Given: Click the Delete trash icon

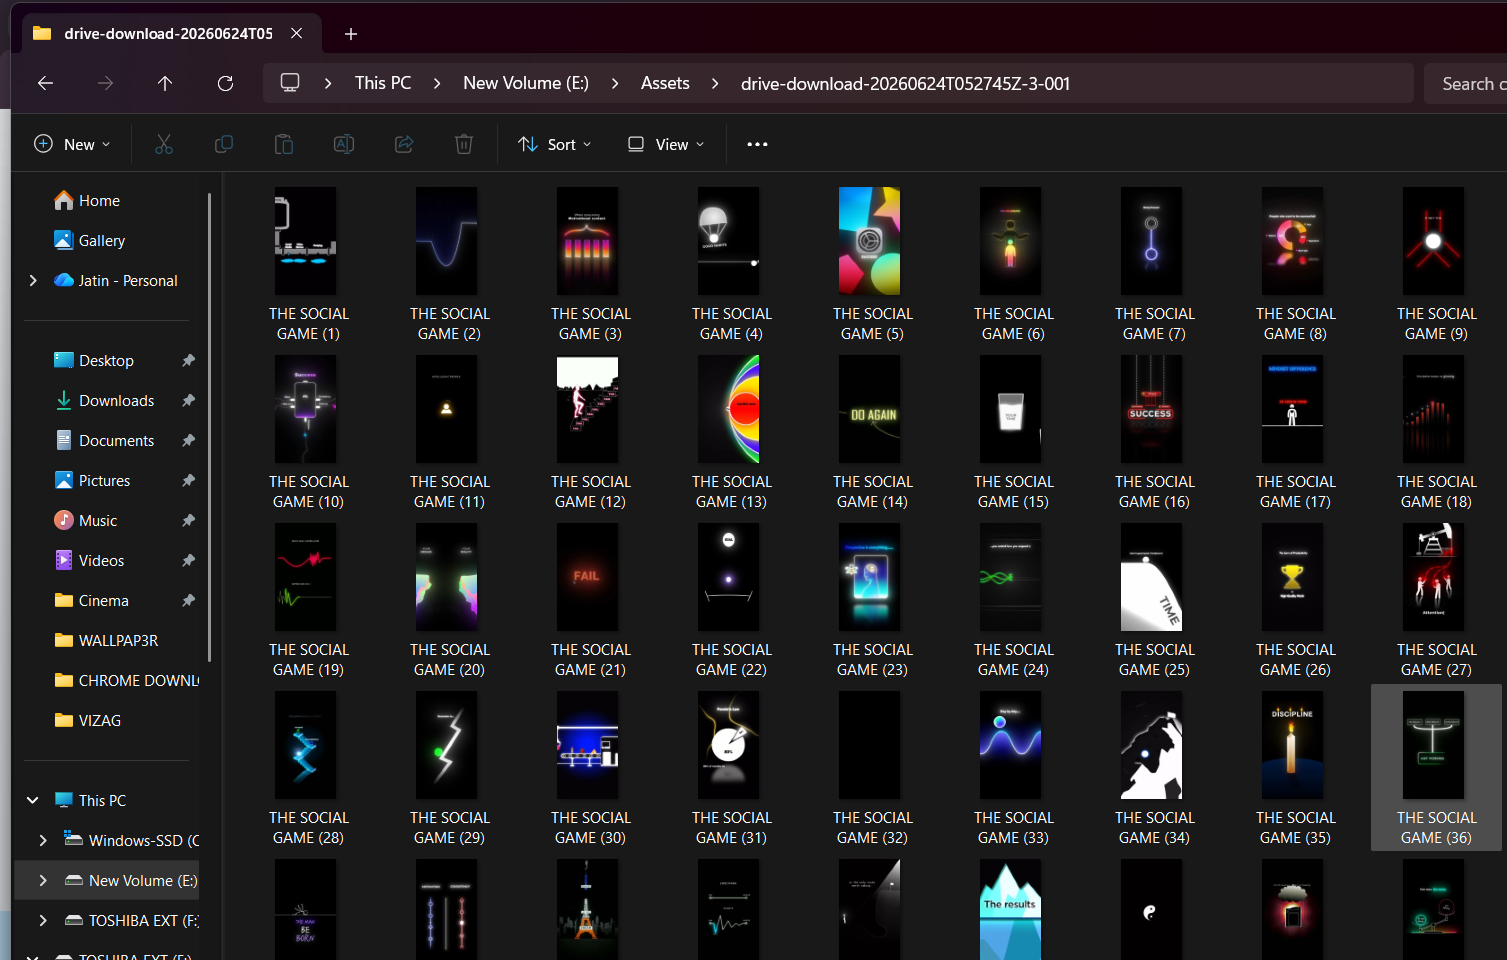Looking at the screenshot, I should (x=464, y=144).
